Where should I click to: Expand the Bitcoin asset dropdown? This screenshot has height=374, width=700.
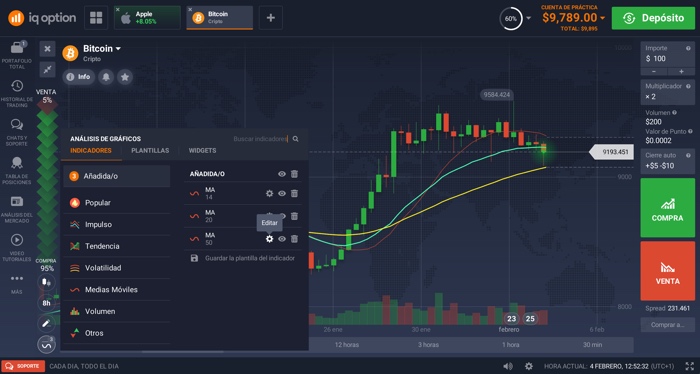tap(118, 49)
